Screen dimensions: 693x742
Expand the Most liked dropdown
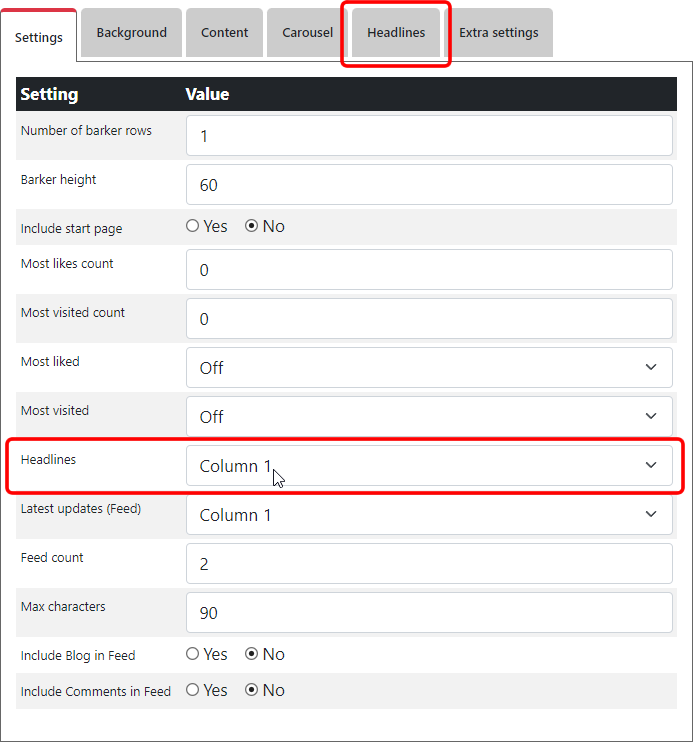429,368
